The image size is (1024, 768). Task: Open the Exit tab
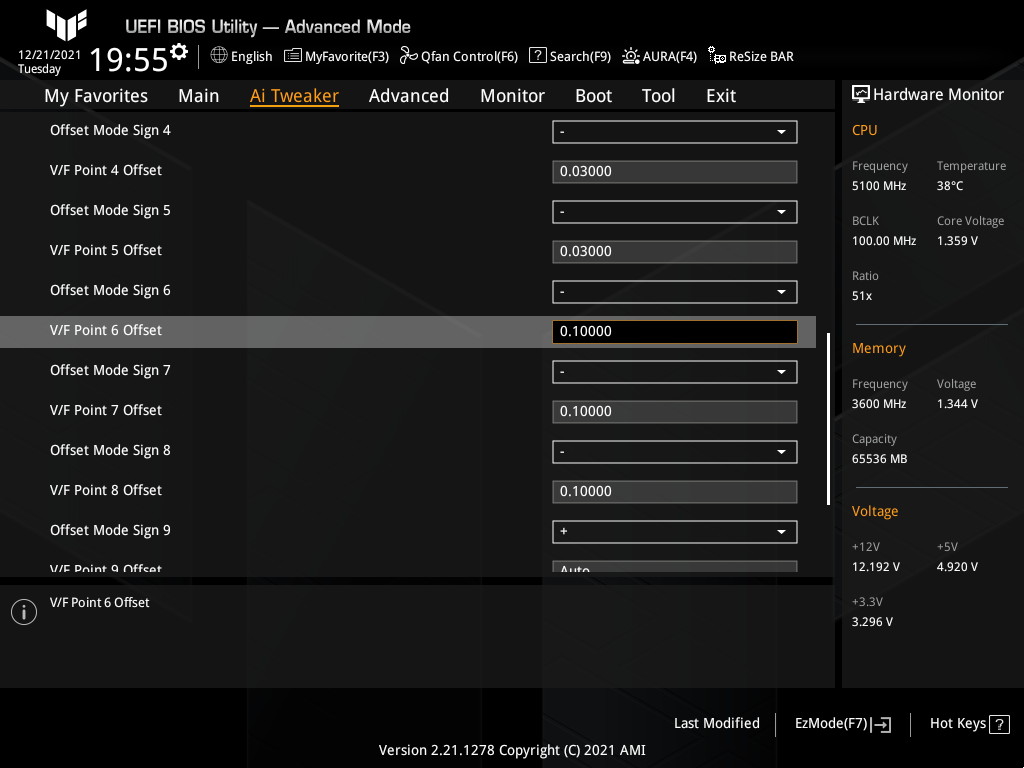point(721,96)
